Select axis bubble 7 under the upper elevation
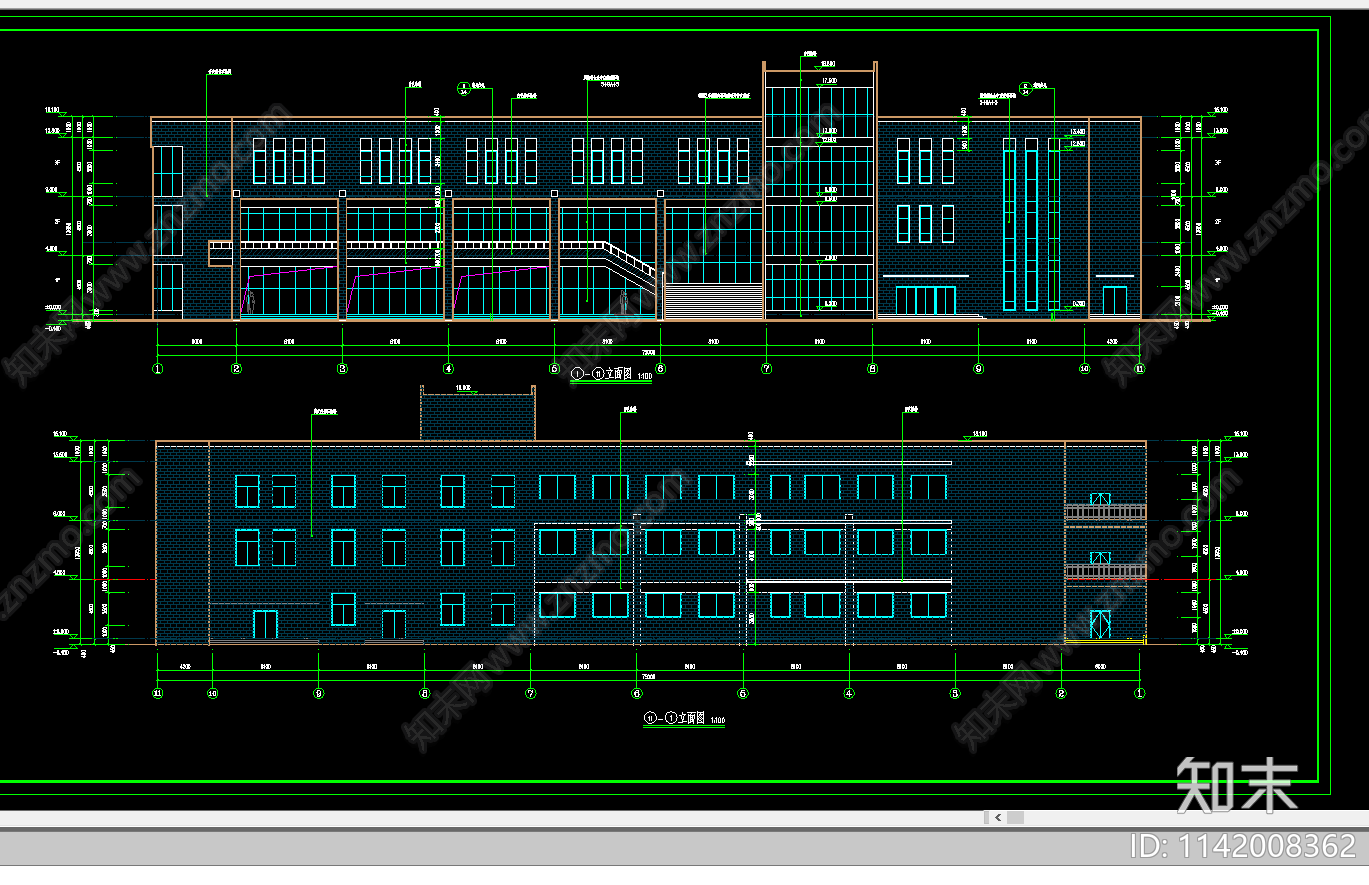 [x=766, y=368]
